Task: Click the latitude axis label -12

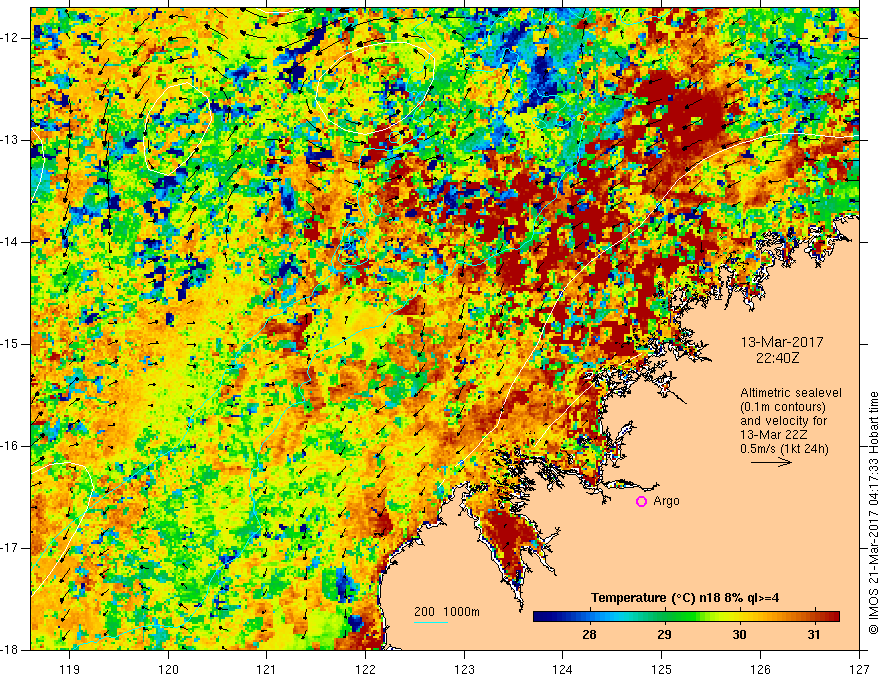Action: [x=14, y=37]
